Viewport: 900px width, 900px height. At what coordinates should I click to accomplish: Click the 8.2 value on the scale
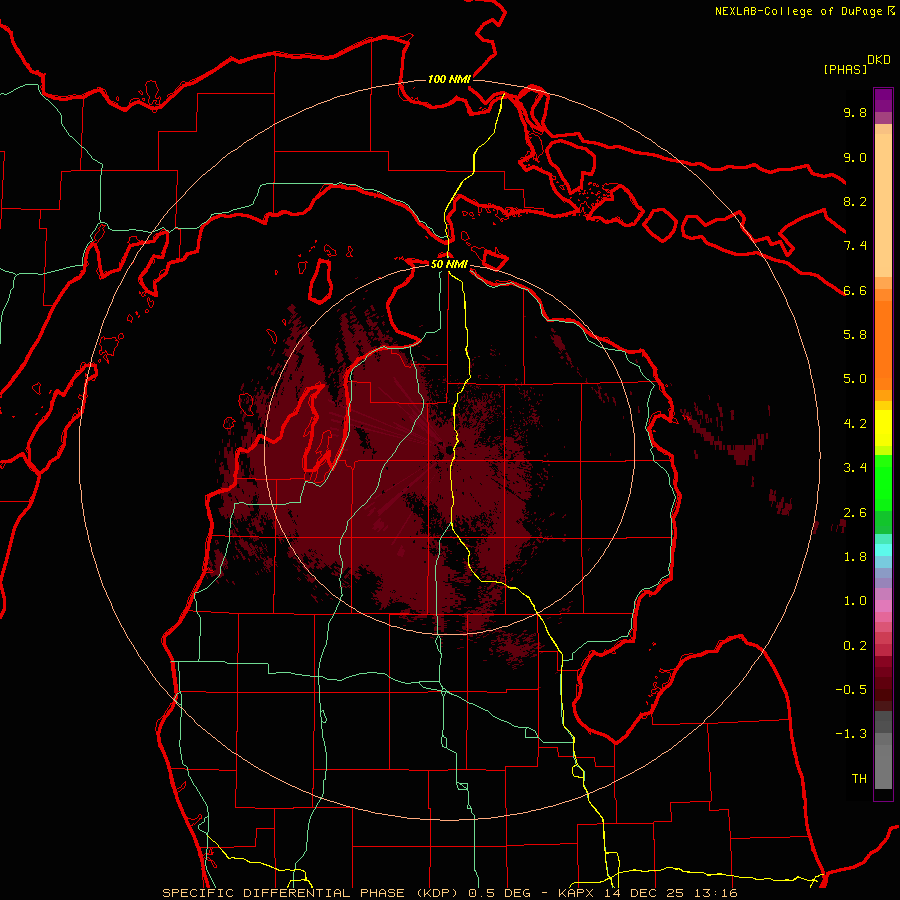tap(855, 201)
